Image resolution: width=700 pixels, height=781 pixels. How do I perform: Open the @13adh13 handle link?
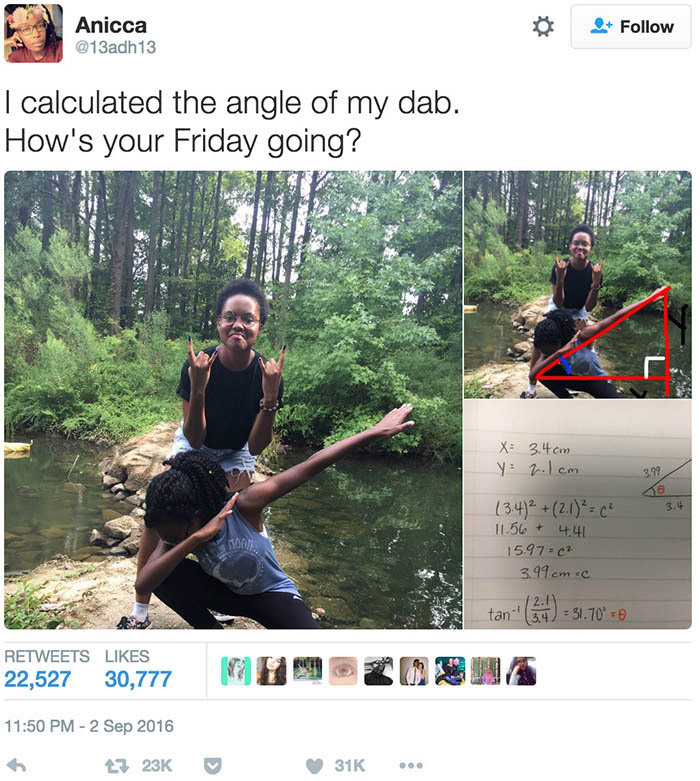pos(116,47)
